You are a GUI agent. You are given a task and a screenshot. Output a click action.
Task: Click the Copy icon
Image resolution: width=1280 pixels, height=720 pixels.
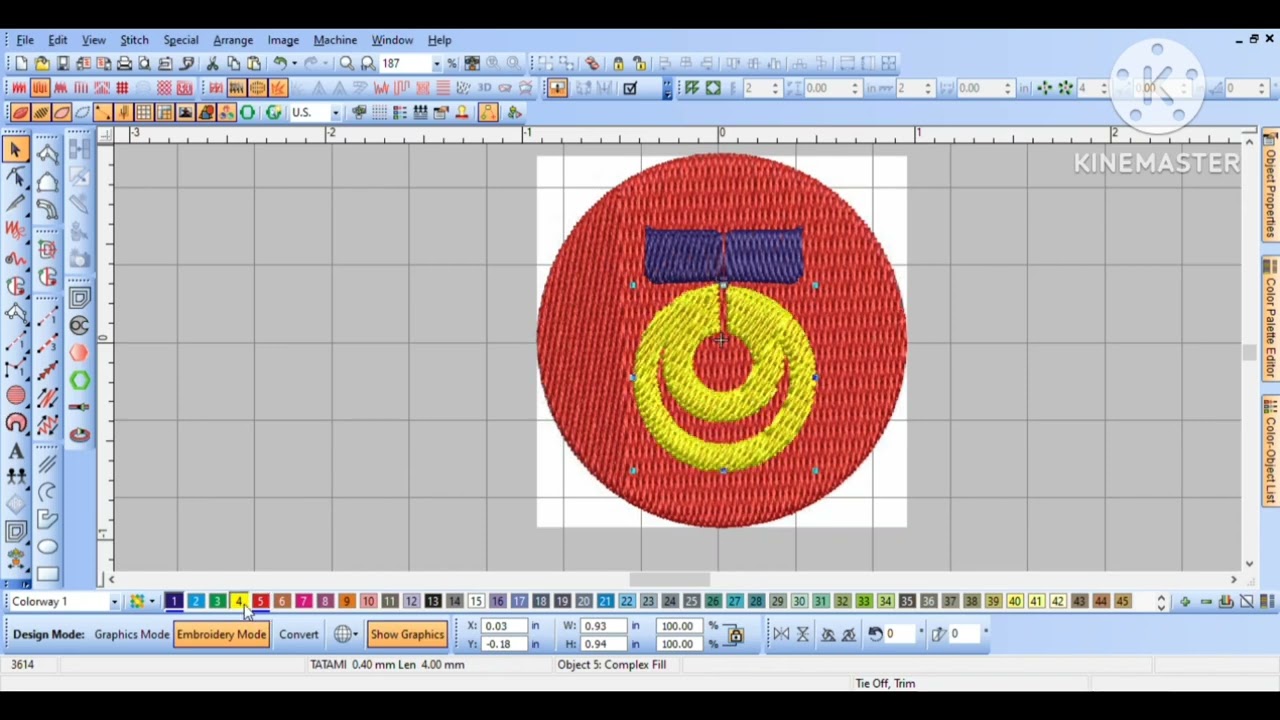point(233,64)
